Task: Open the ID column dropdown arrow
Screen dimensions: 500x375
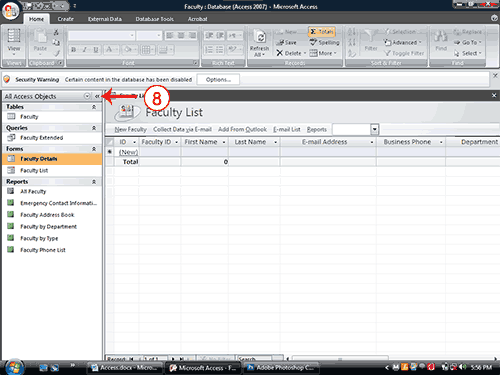Action: coord(134,142)
